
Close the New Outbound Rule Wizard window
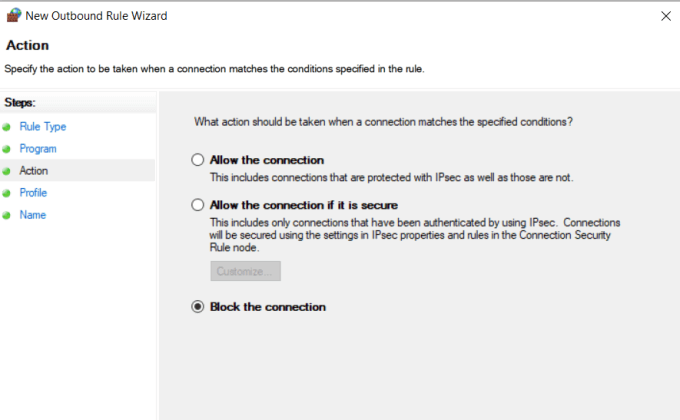point(666,16)
